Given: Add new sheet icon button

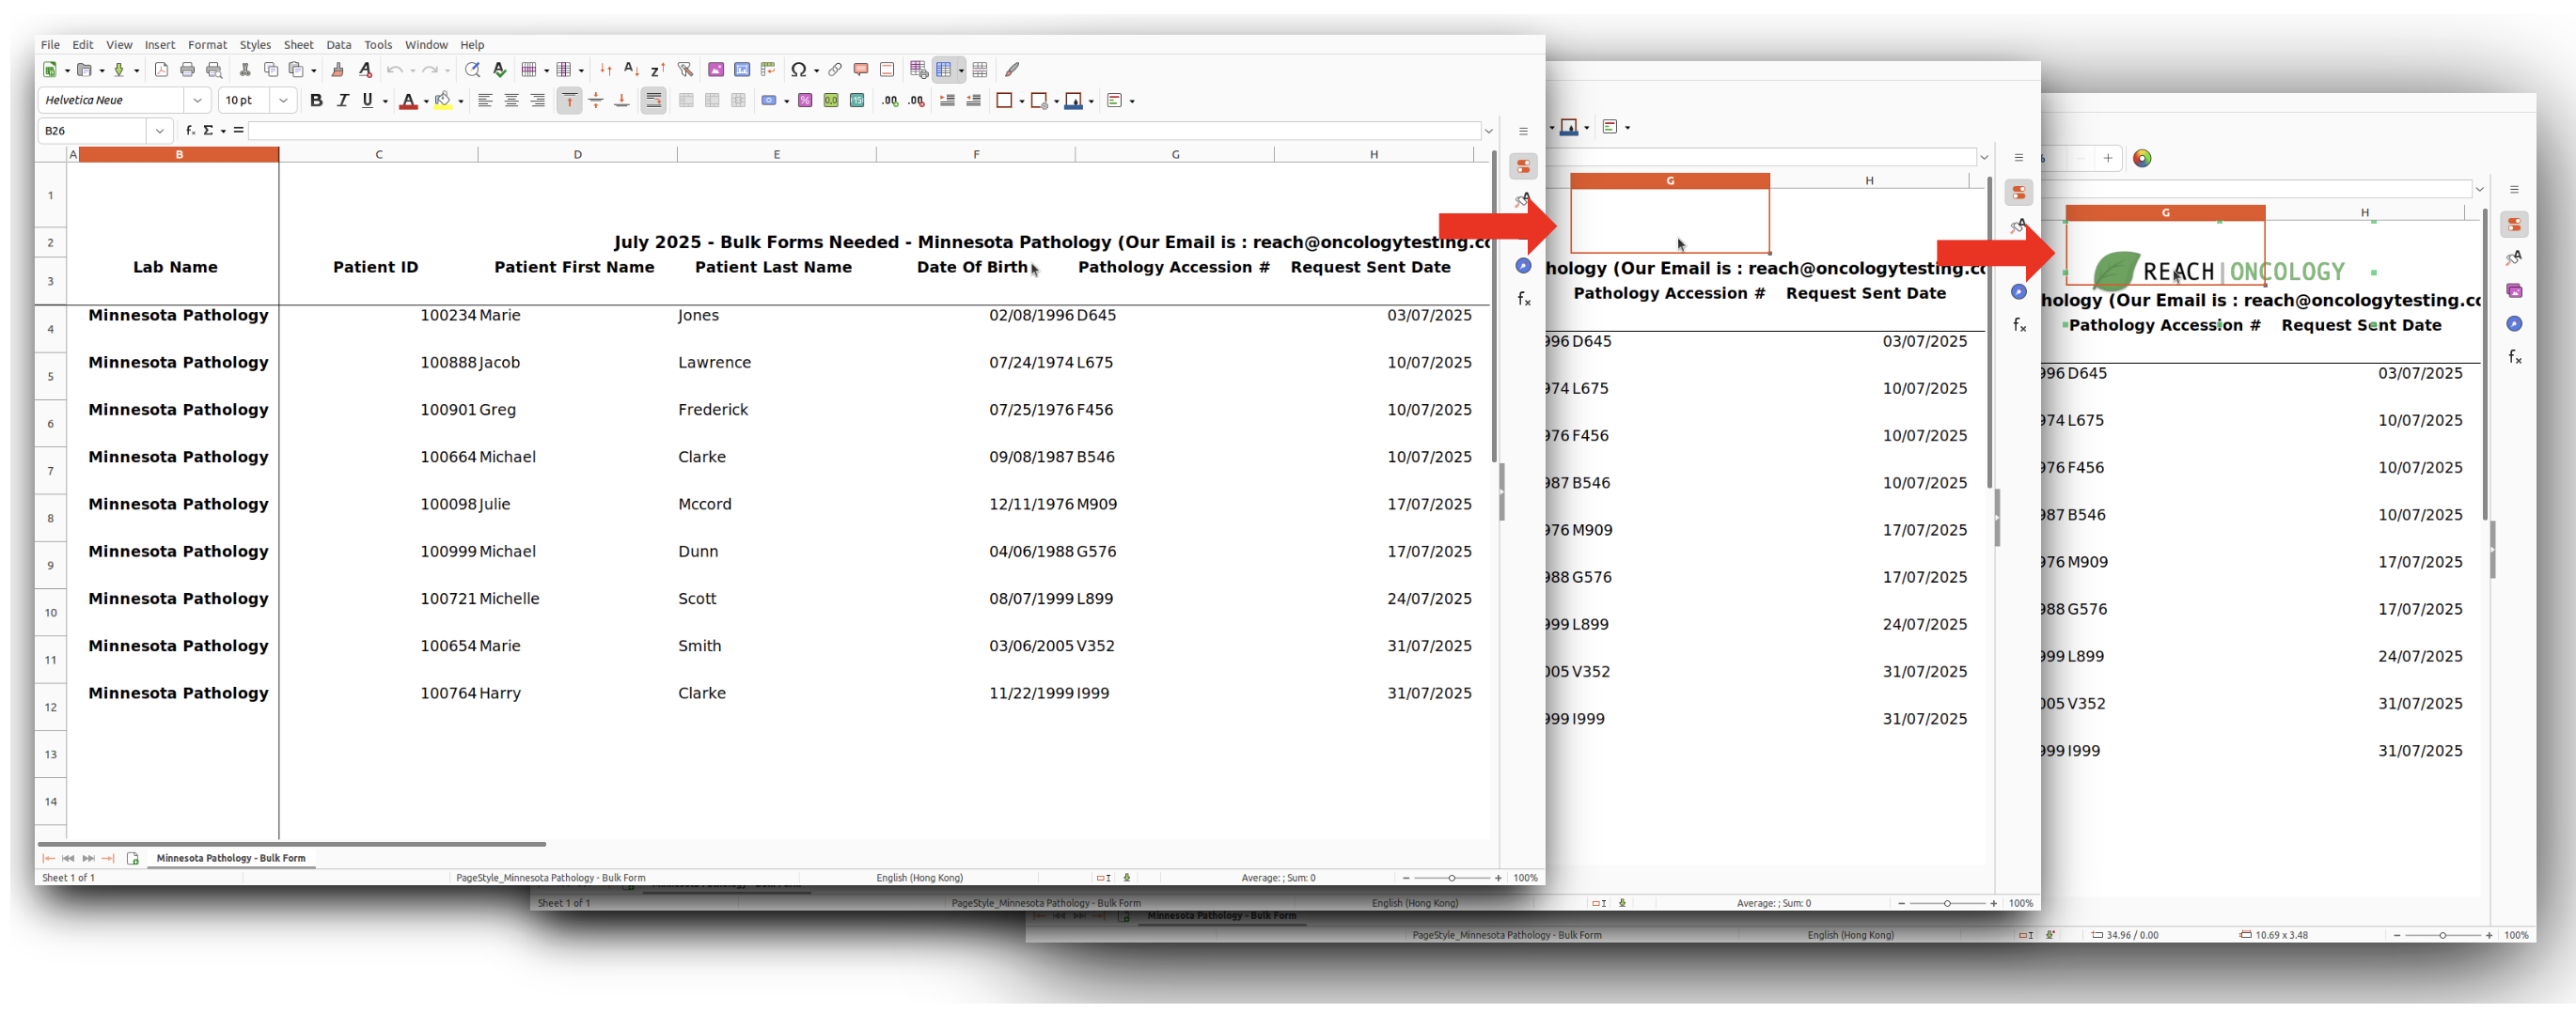Looking at the screenshot, I should pyautogui.click(x=132, y=858).
